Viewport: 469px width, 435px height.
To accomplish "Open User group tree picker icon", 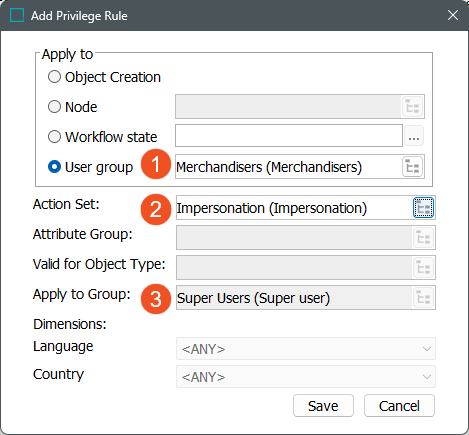I will click(413, 167).
